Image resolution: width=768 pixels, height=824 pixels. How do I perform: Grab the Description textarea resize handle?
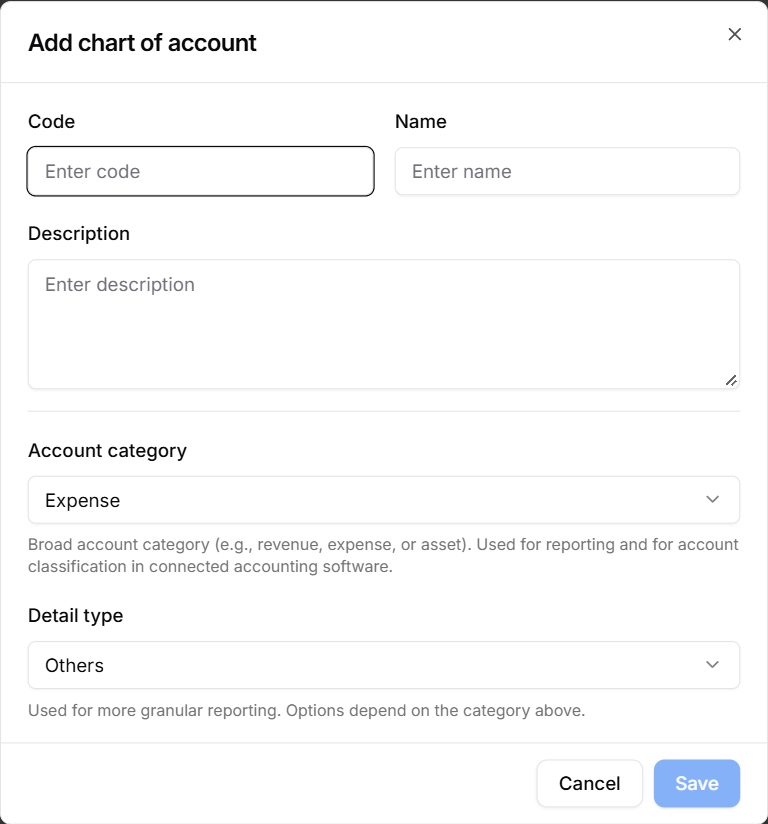point(731,380)
